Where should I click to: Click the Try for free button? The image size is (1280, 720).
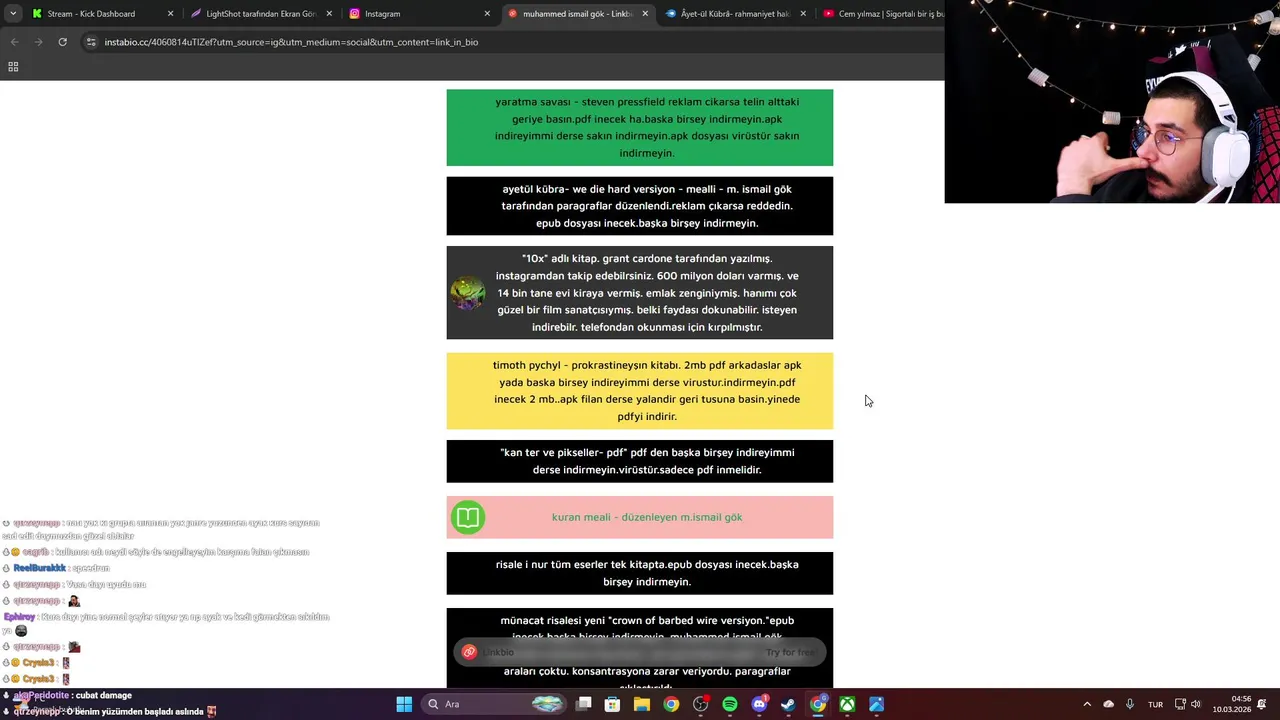790,652
